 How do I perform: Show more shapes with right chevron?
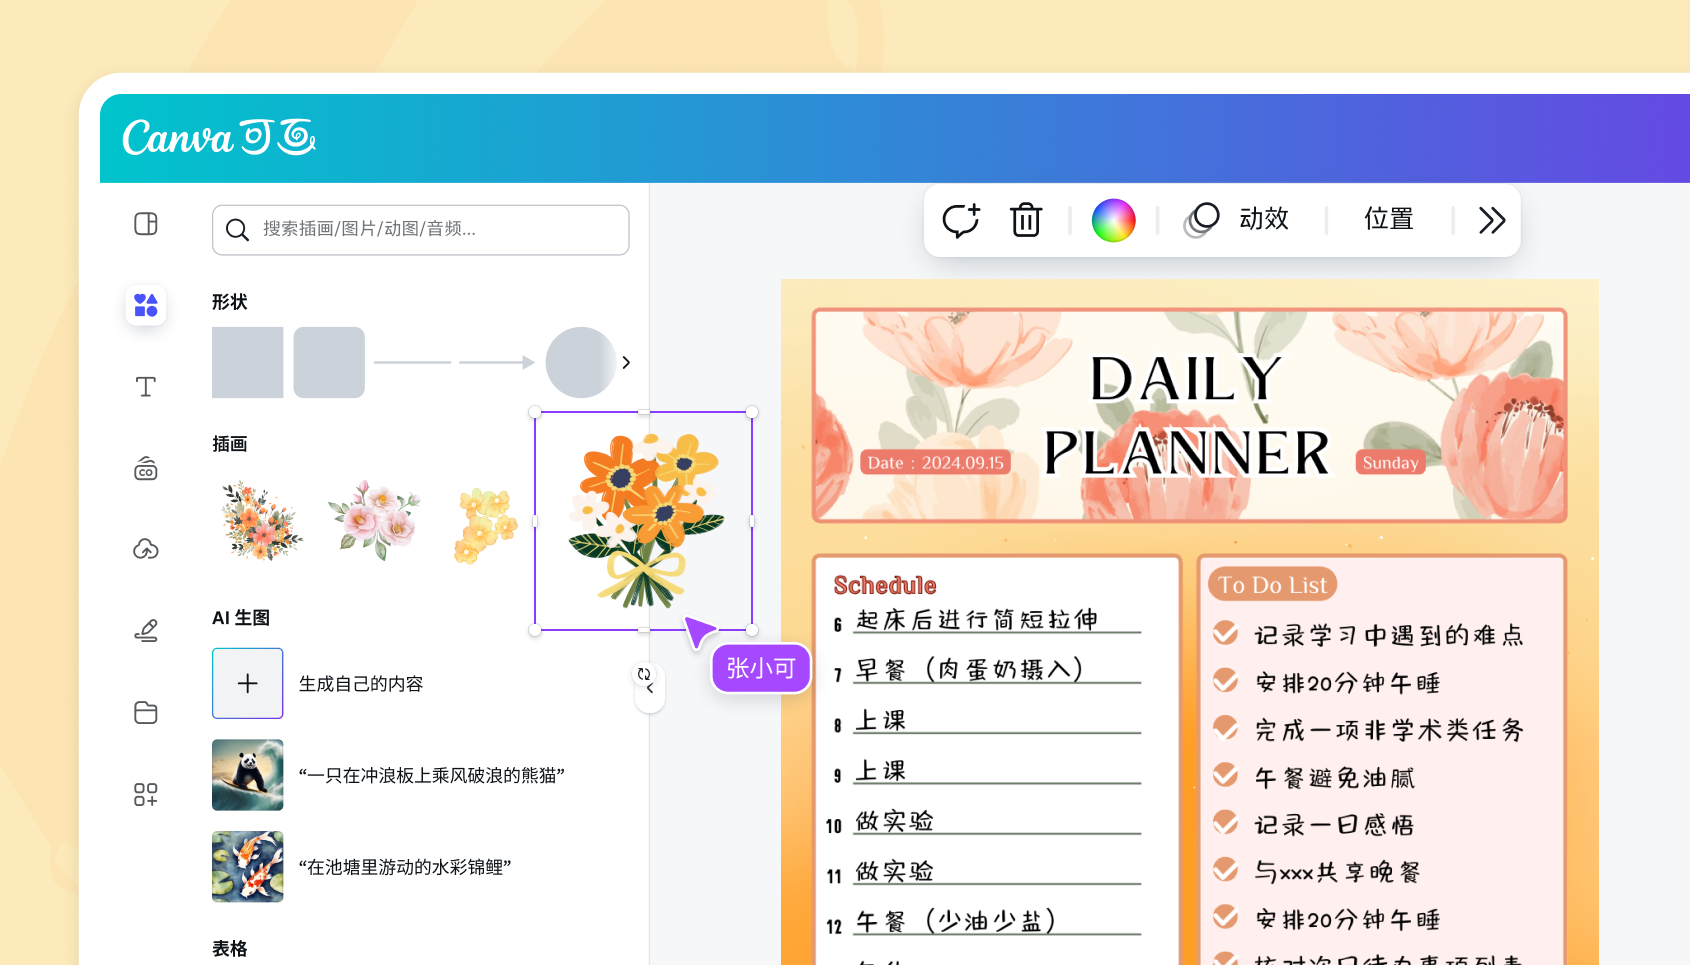tap(626, 362)
